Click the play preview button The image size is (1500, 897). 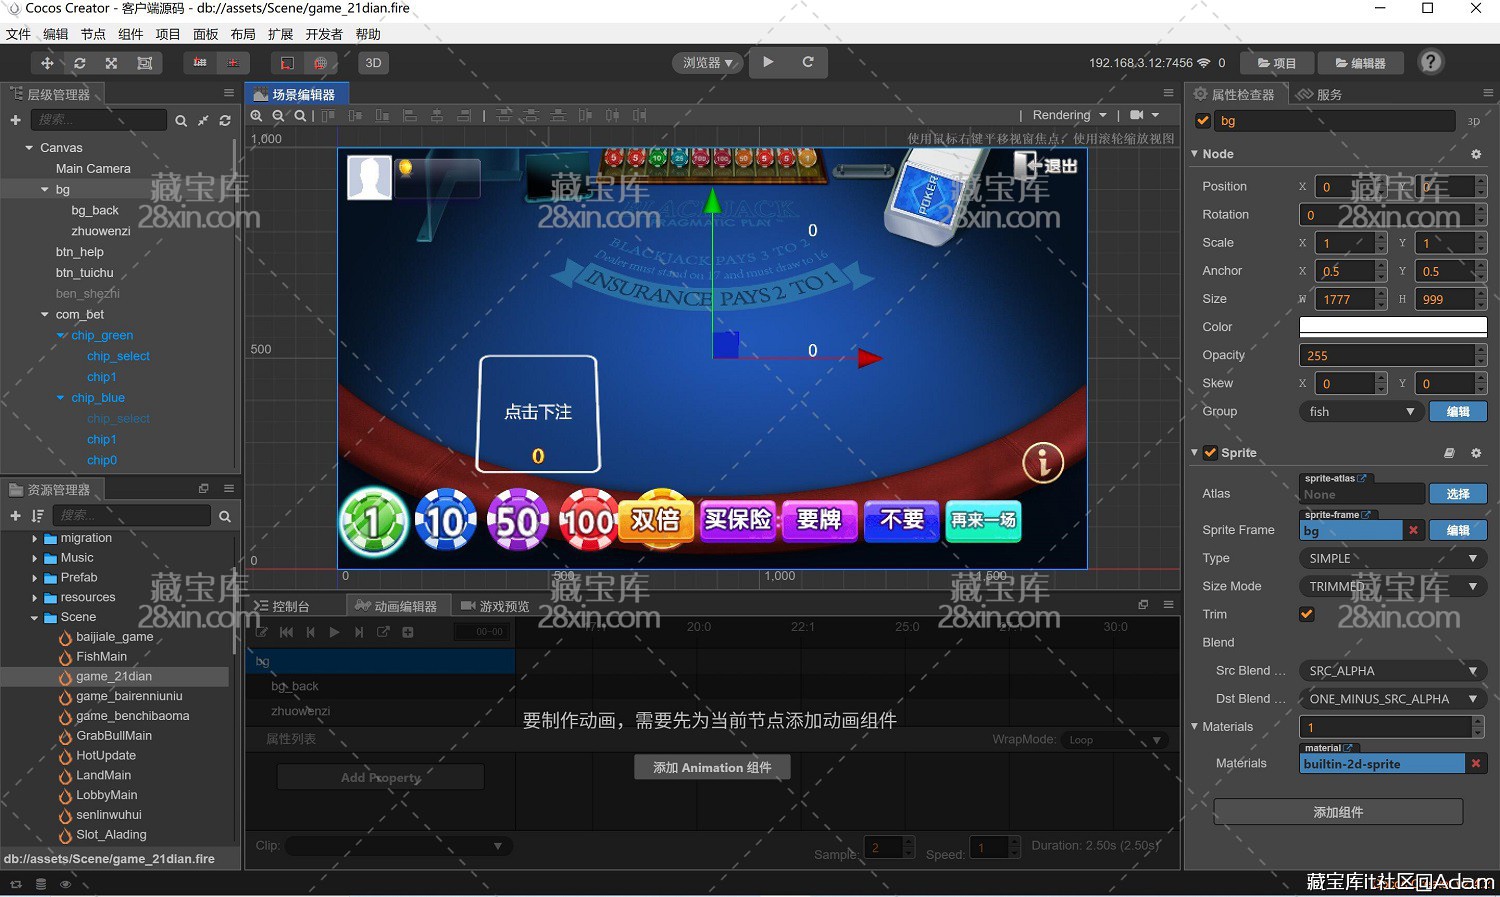(768, 62)
